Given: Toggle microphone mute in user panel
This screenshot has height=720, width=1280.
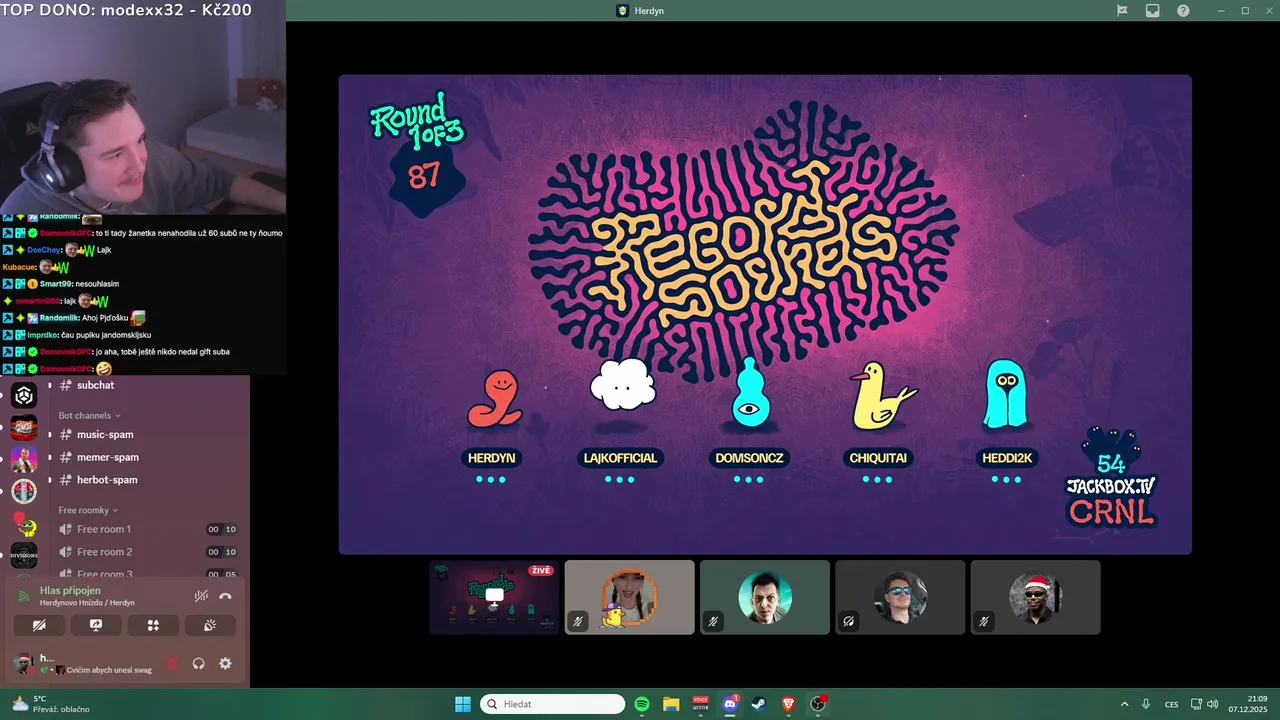Looking at the screenshot, I should pyautogui.click(x=172, y=663).
